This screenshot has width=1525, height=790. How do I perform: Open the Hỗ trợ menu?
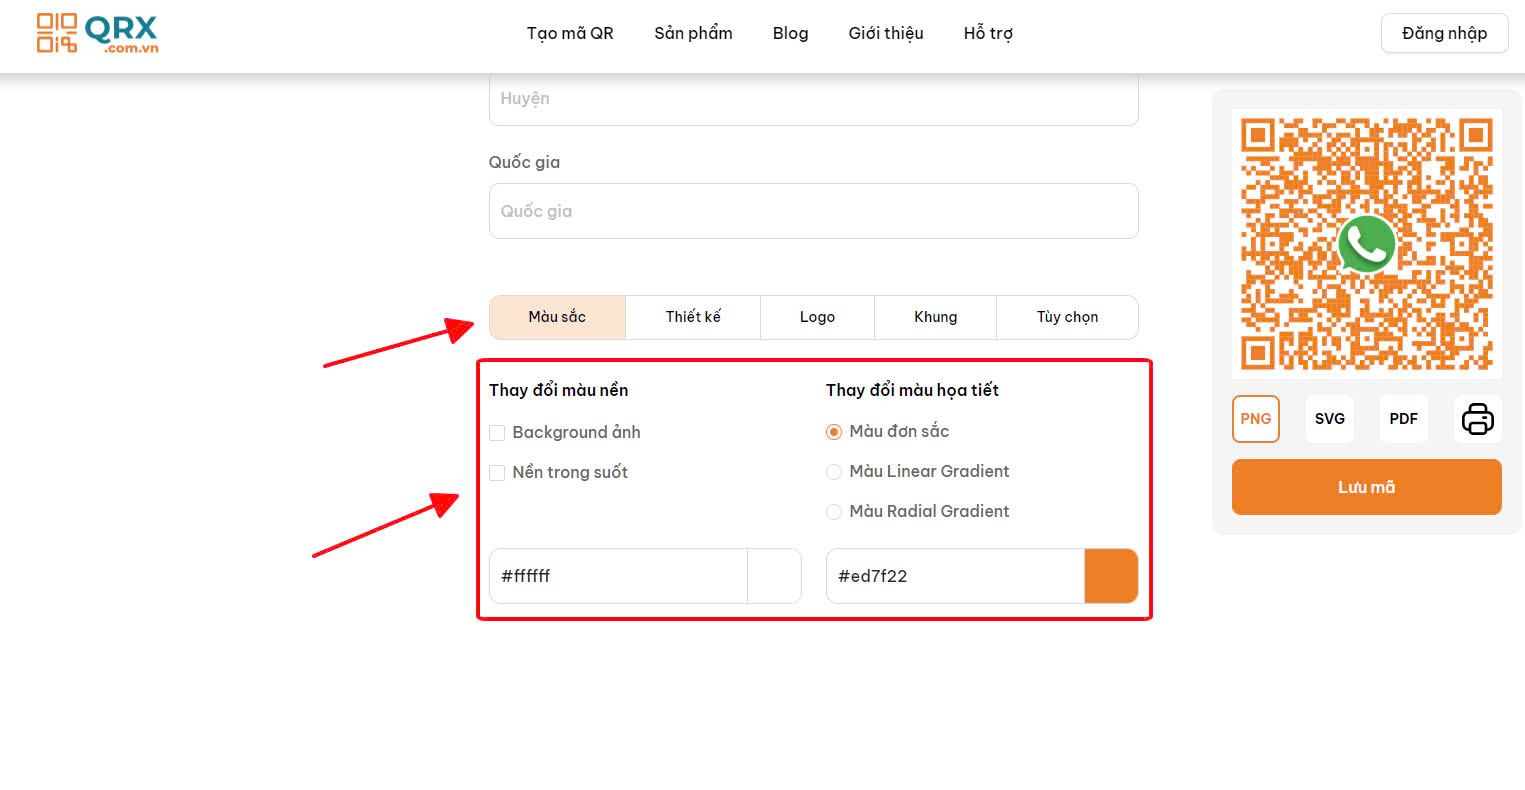coord(988,33)
